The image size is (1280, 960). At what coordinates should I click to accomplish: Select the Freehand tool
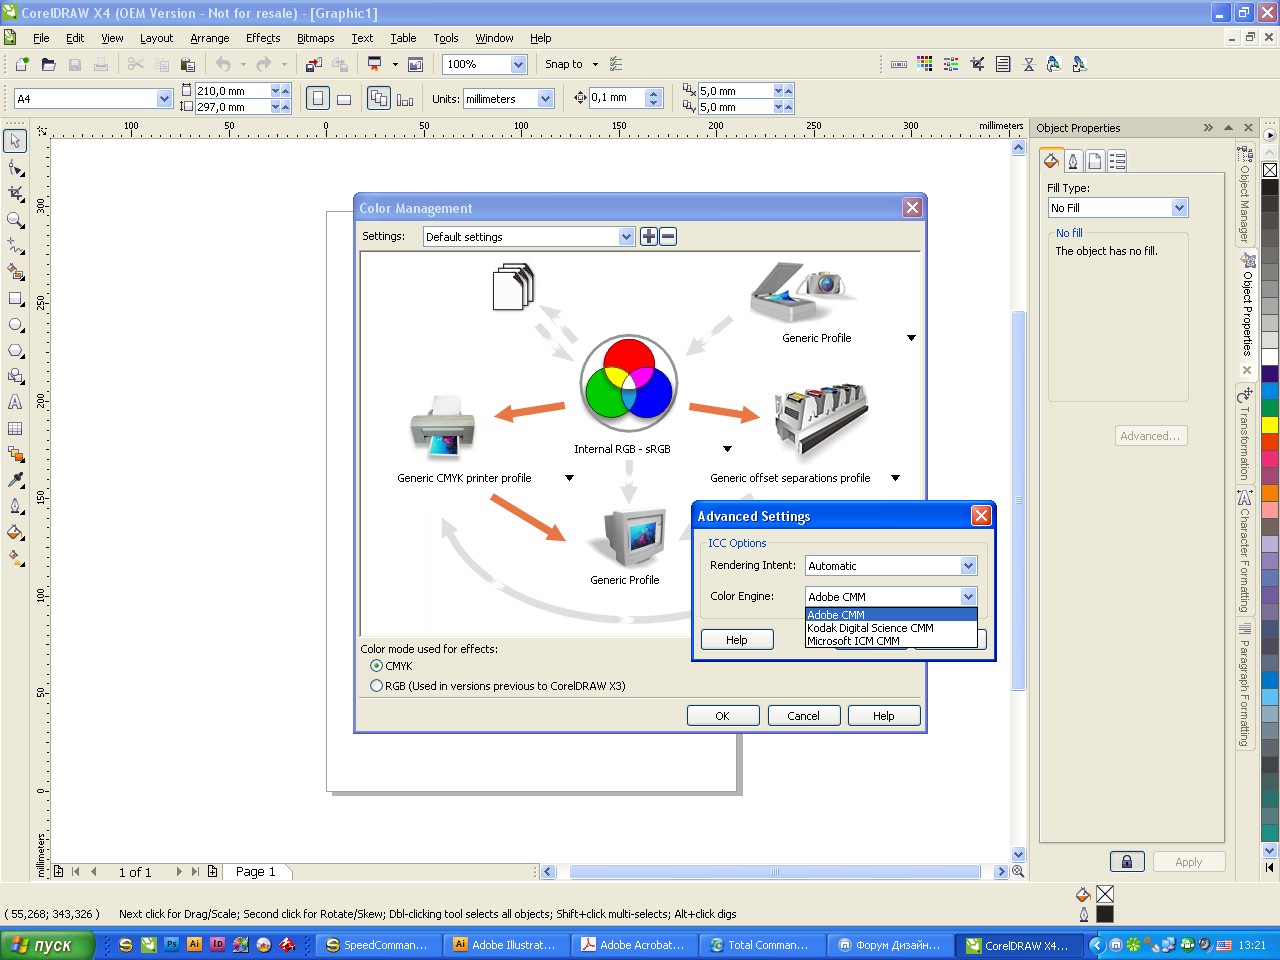[x=15, y=245]
